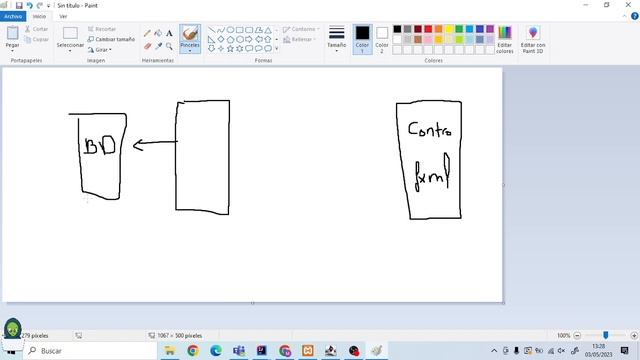
Task: Switch to the Inicio tab
Action: 39,16
